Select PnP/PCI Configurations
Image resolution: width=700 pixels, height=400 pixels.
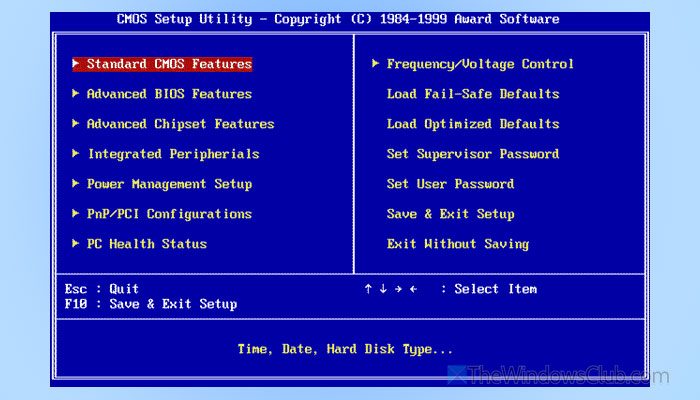[169, 214]
